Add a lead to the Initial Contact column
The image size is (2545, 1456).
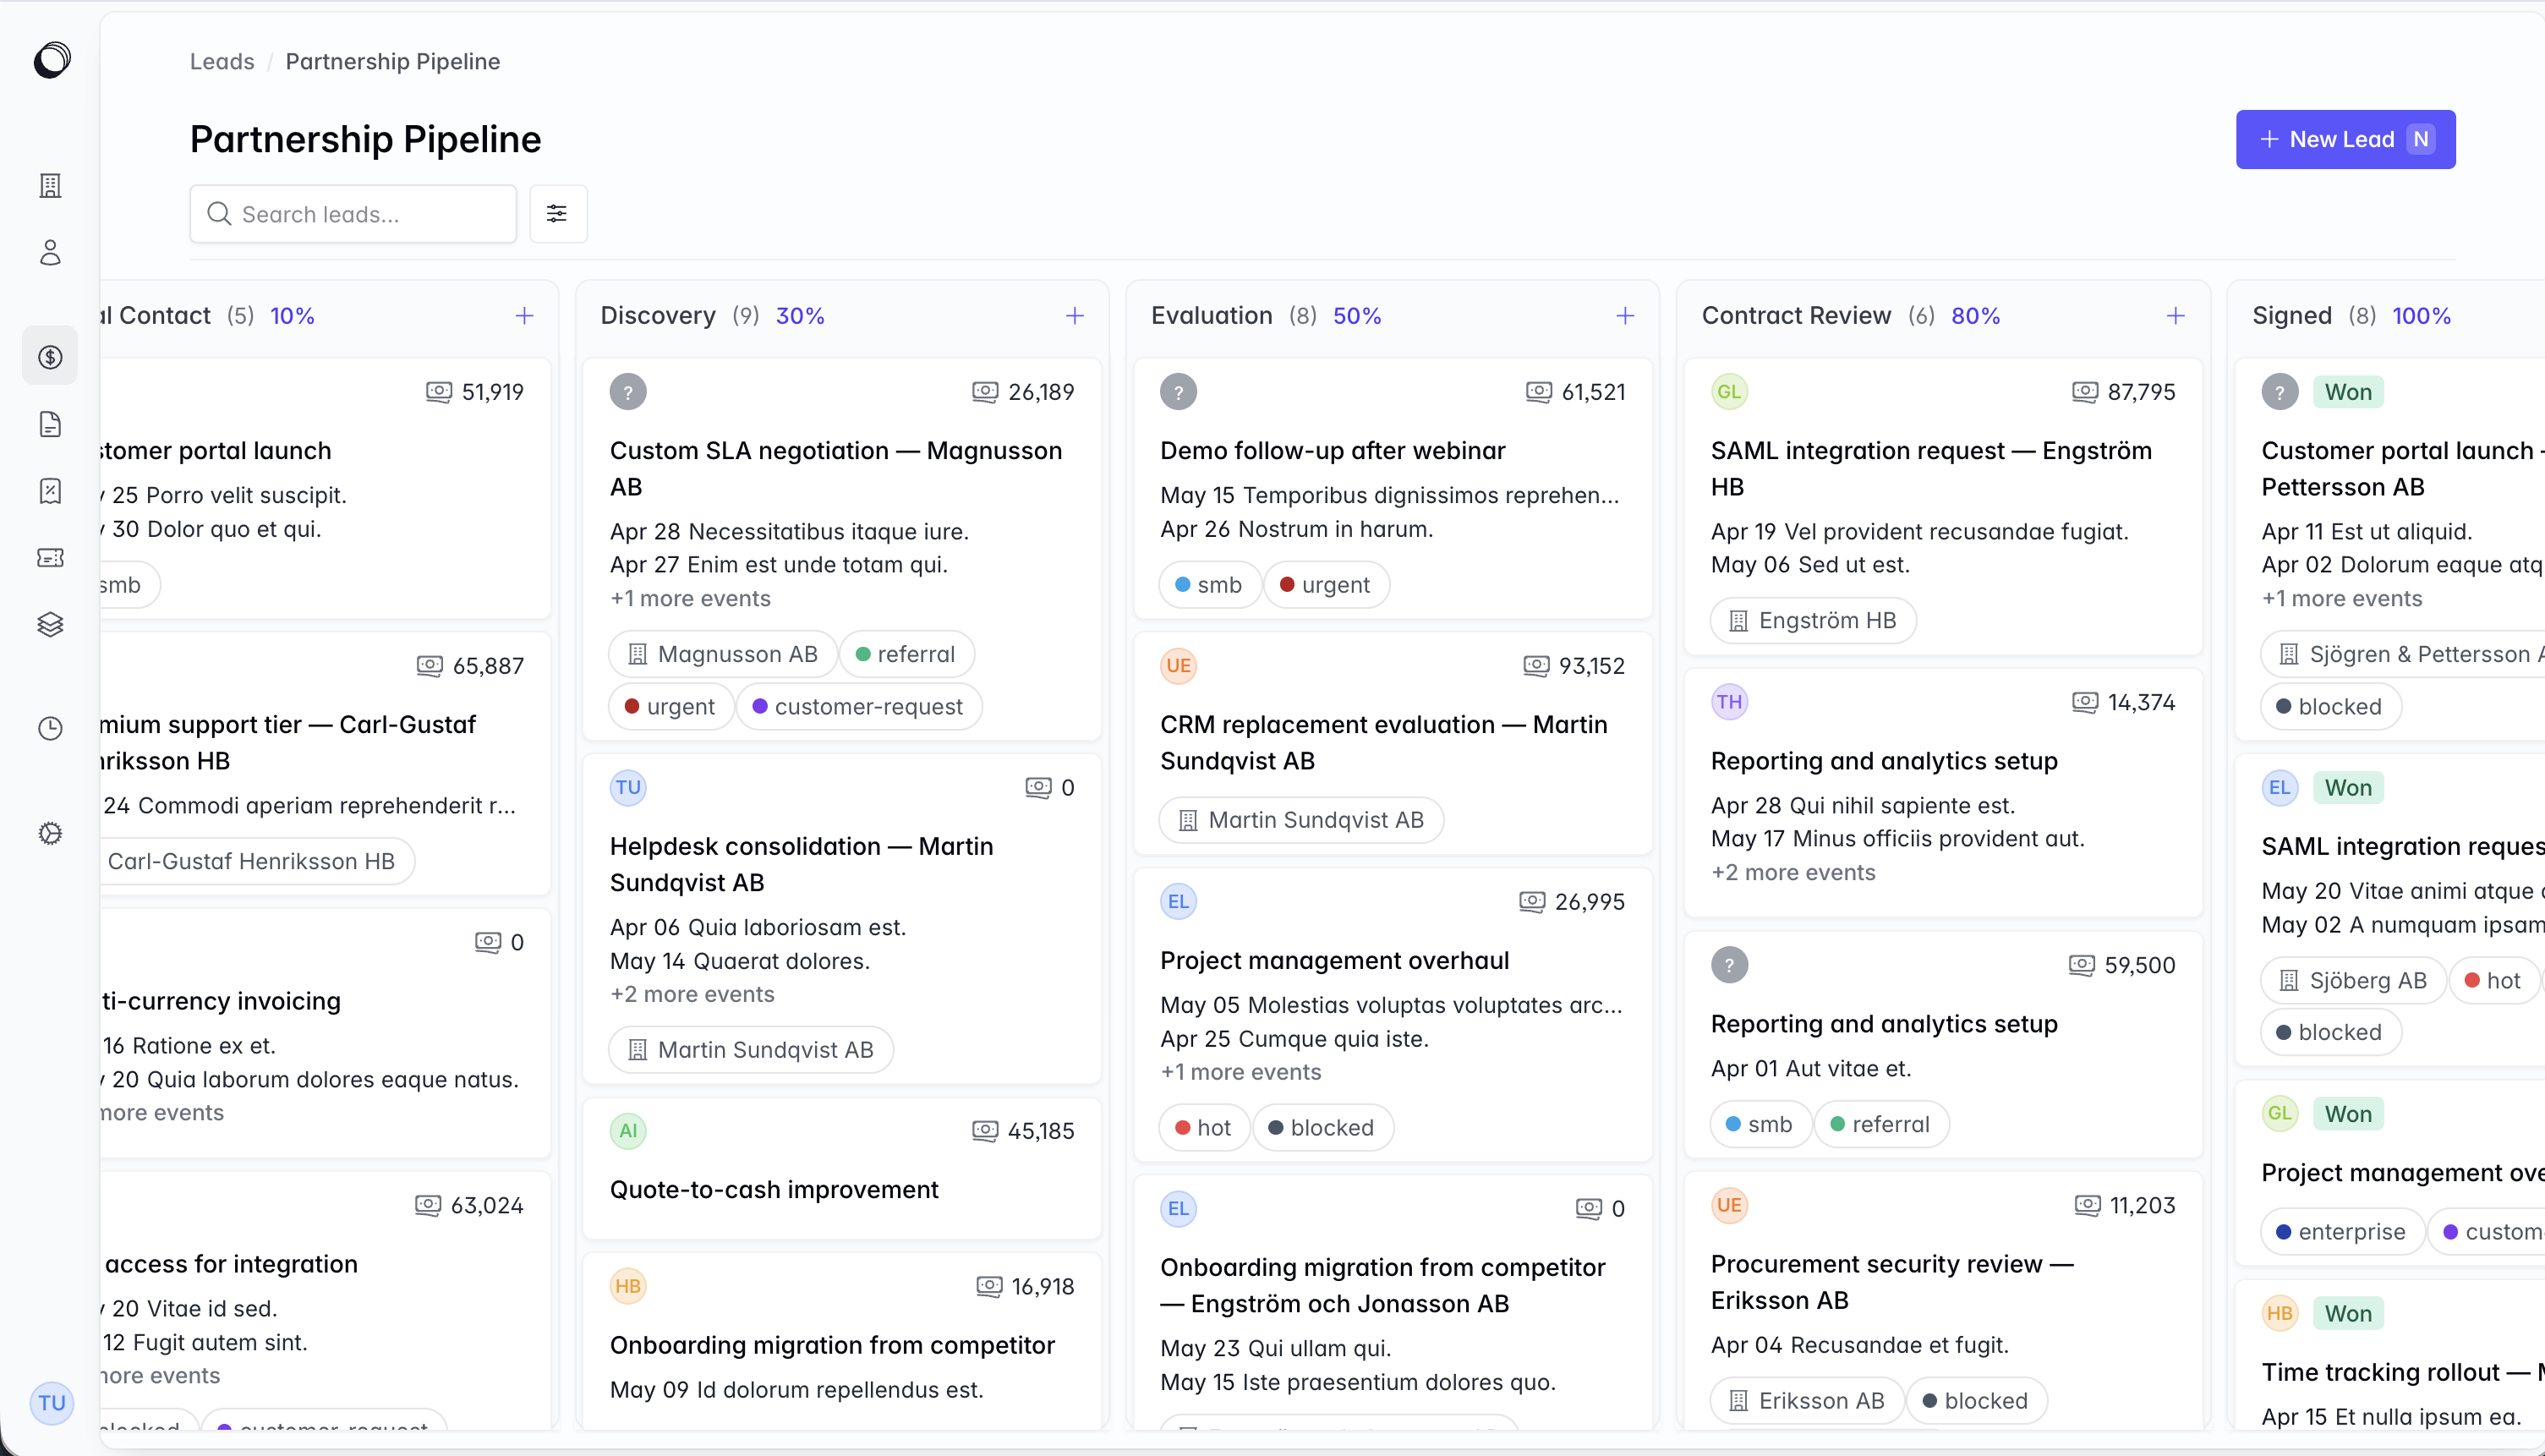[524, 316]
